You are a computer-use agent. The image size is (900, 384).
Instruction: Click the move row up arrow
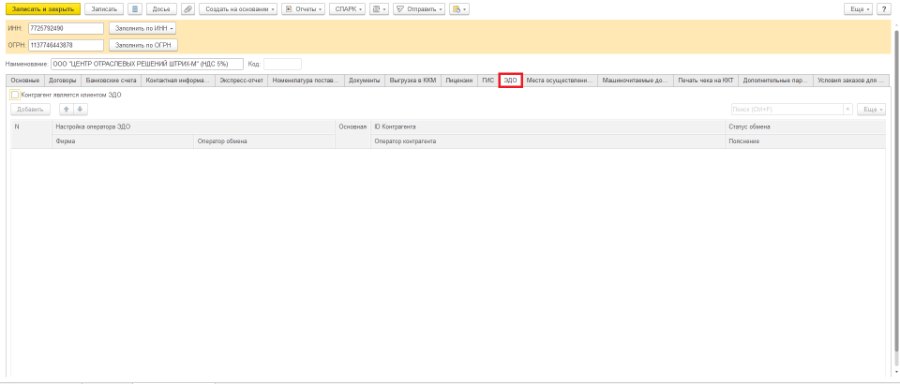pos(67,109)
